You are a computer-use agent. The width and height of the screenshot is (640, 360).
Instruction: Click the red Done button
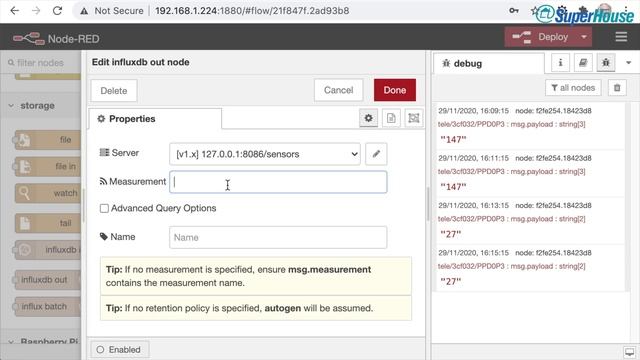click(x=395, y=90)
